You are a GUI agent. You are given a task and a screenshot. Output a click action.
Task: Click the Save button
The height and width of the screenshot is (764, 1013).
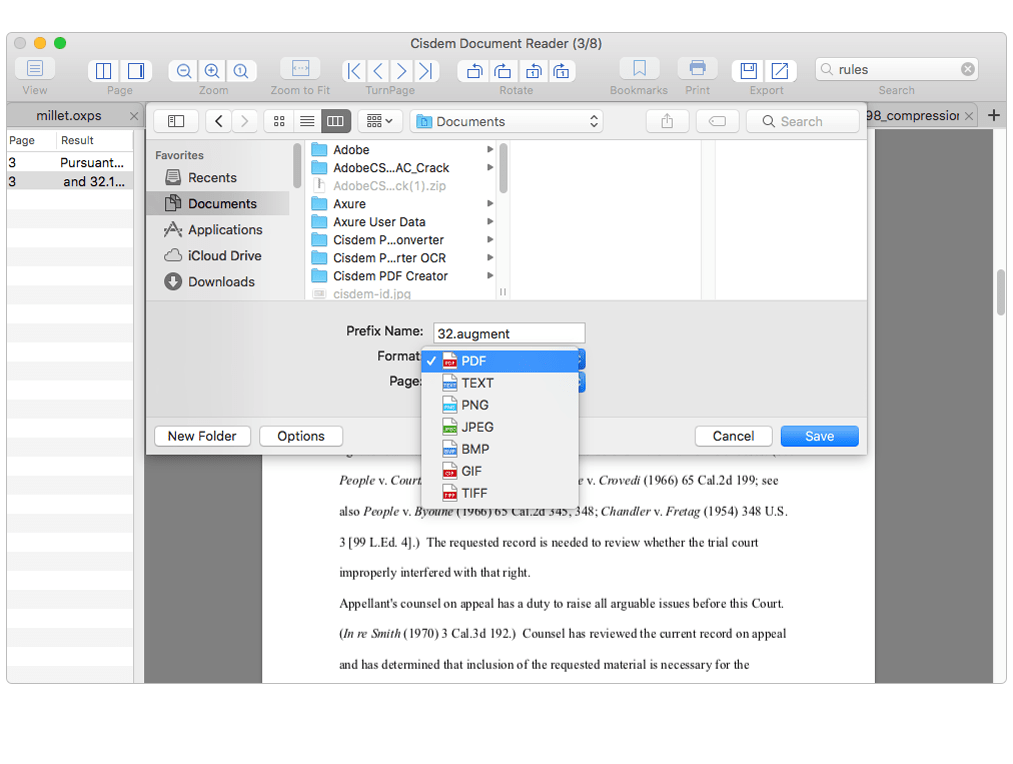point(819,436)
